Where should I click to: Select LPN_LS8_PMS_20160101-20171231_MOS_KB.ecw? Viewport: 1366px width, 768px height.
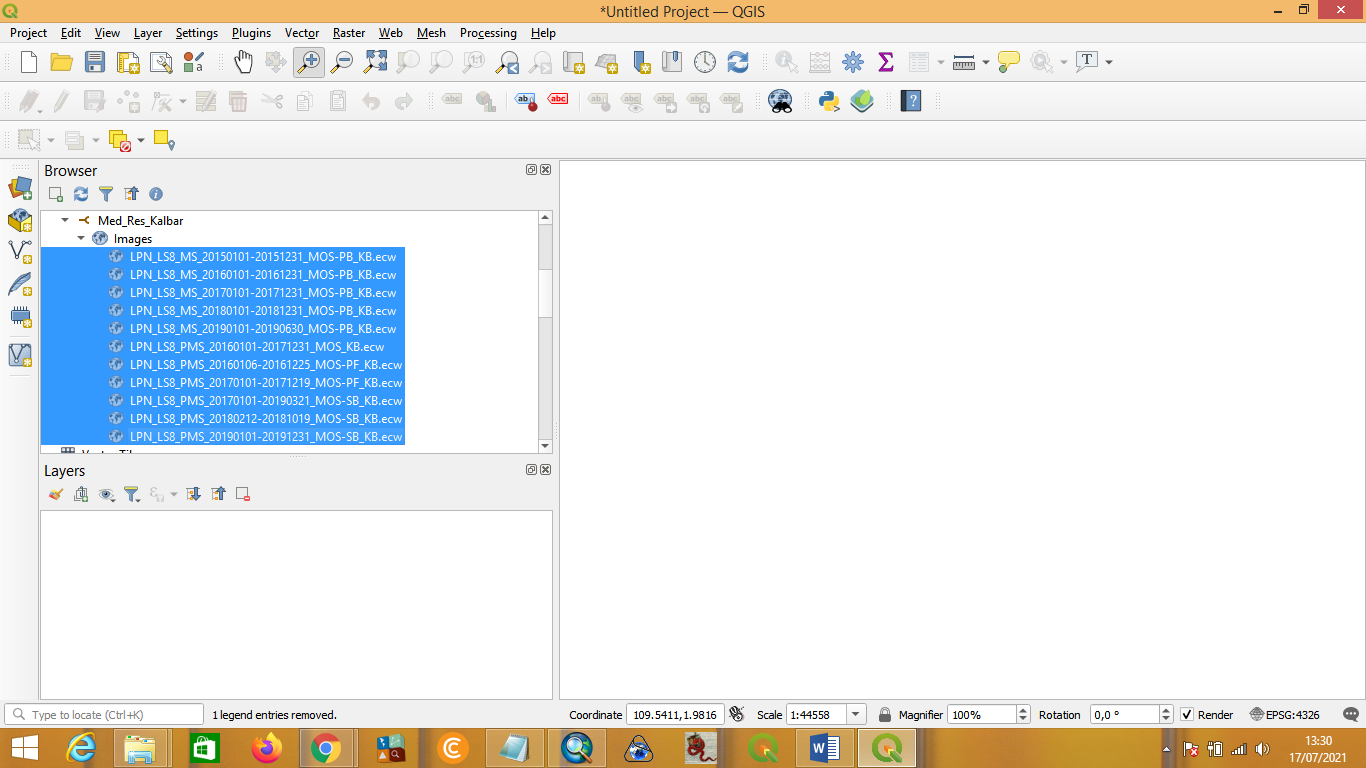(257, 346)
